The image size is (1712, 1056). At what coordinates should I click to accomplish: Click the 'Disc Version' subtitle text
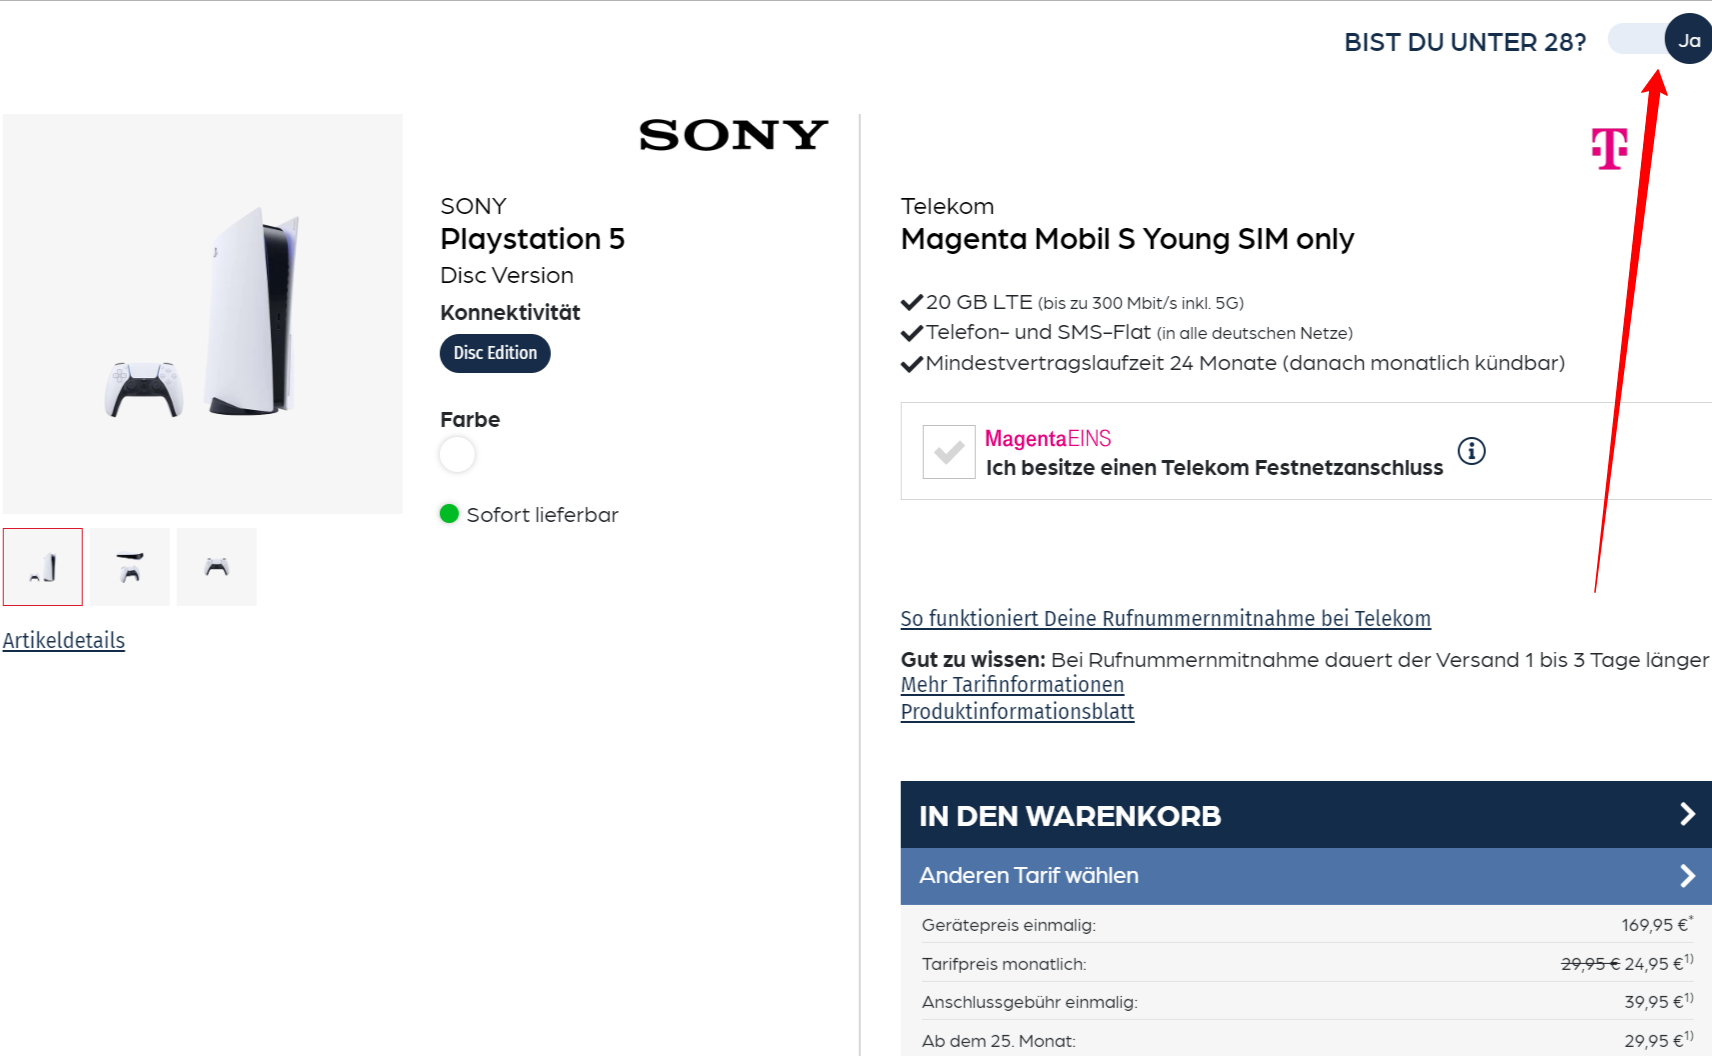tap(507, 275)
